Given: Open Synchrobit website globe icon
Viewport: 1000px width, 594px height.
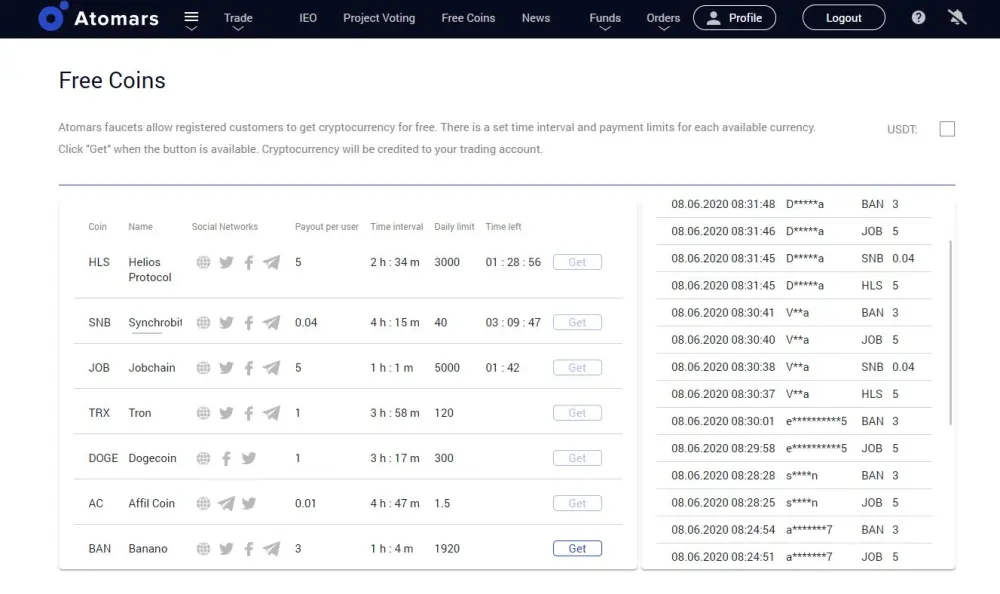Looking at the screenshot, I should click(203, 323).
